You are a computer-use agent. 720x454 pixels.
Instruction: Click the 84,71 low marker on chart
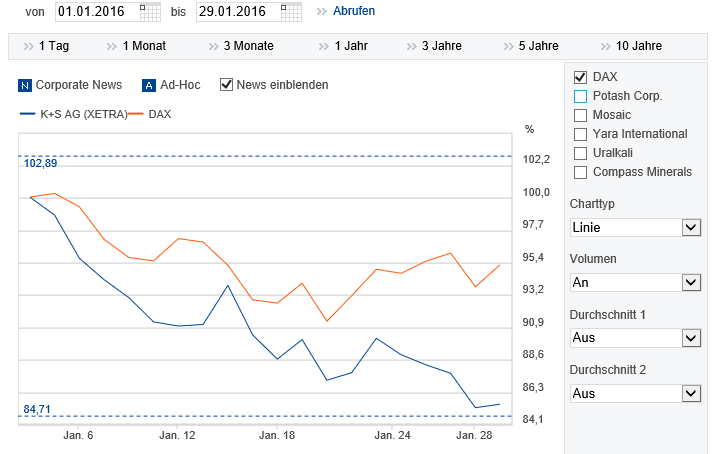pyautogui.click(x=37, y=409)
